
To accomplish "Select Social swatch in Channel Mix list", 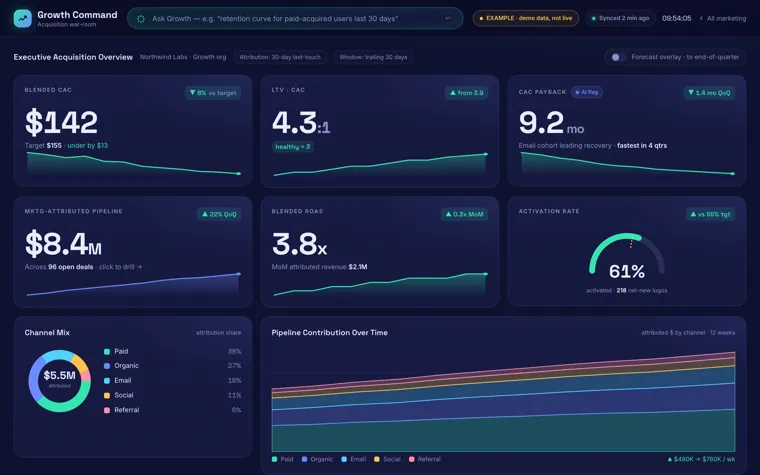I will 107,396.
